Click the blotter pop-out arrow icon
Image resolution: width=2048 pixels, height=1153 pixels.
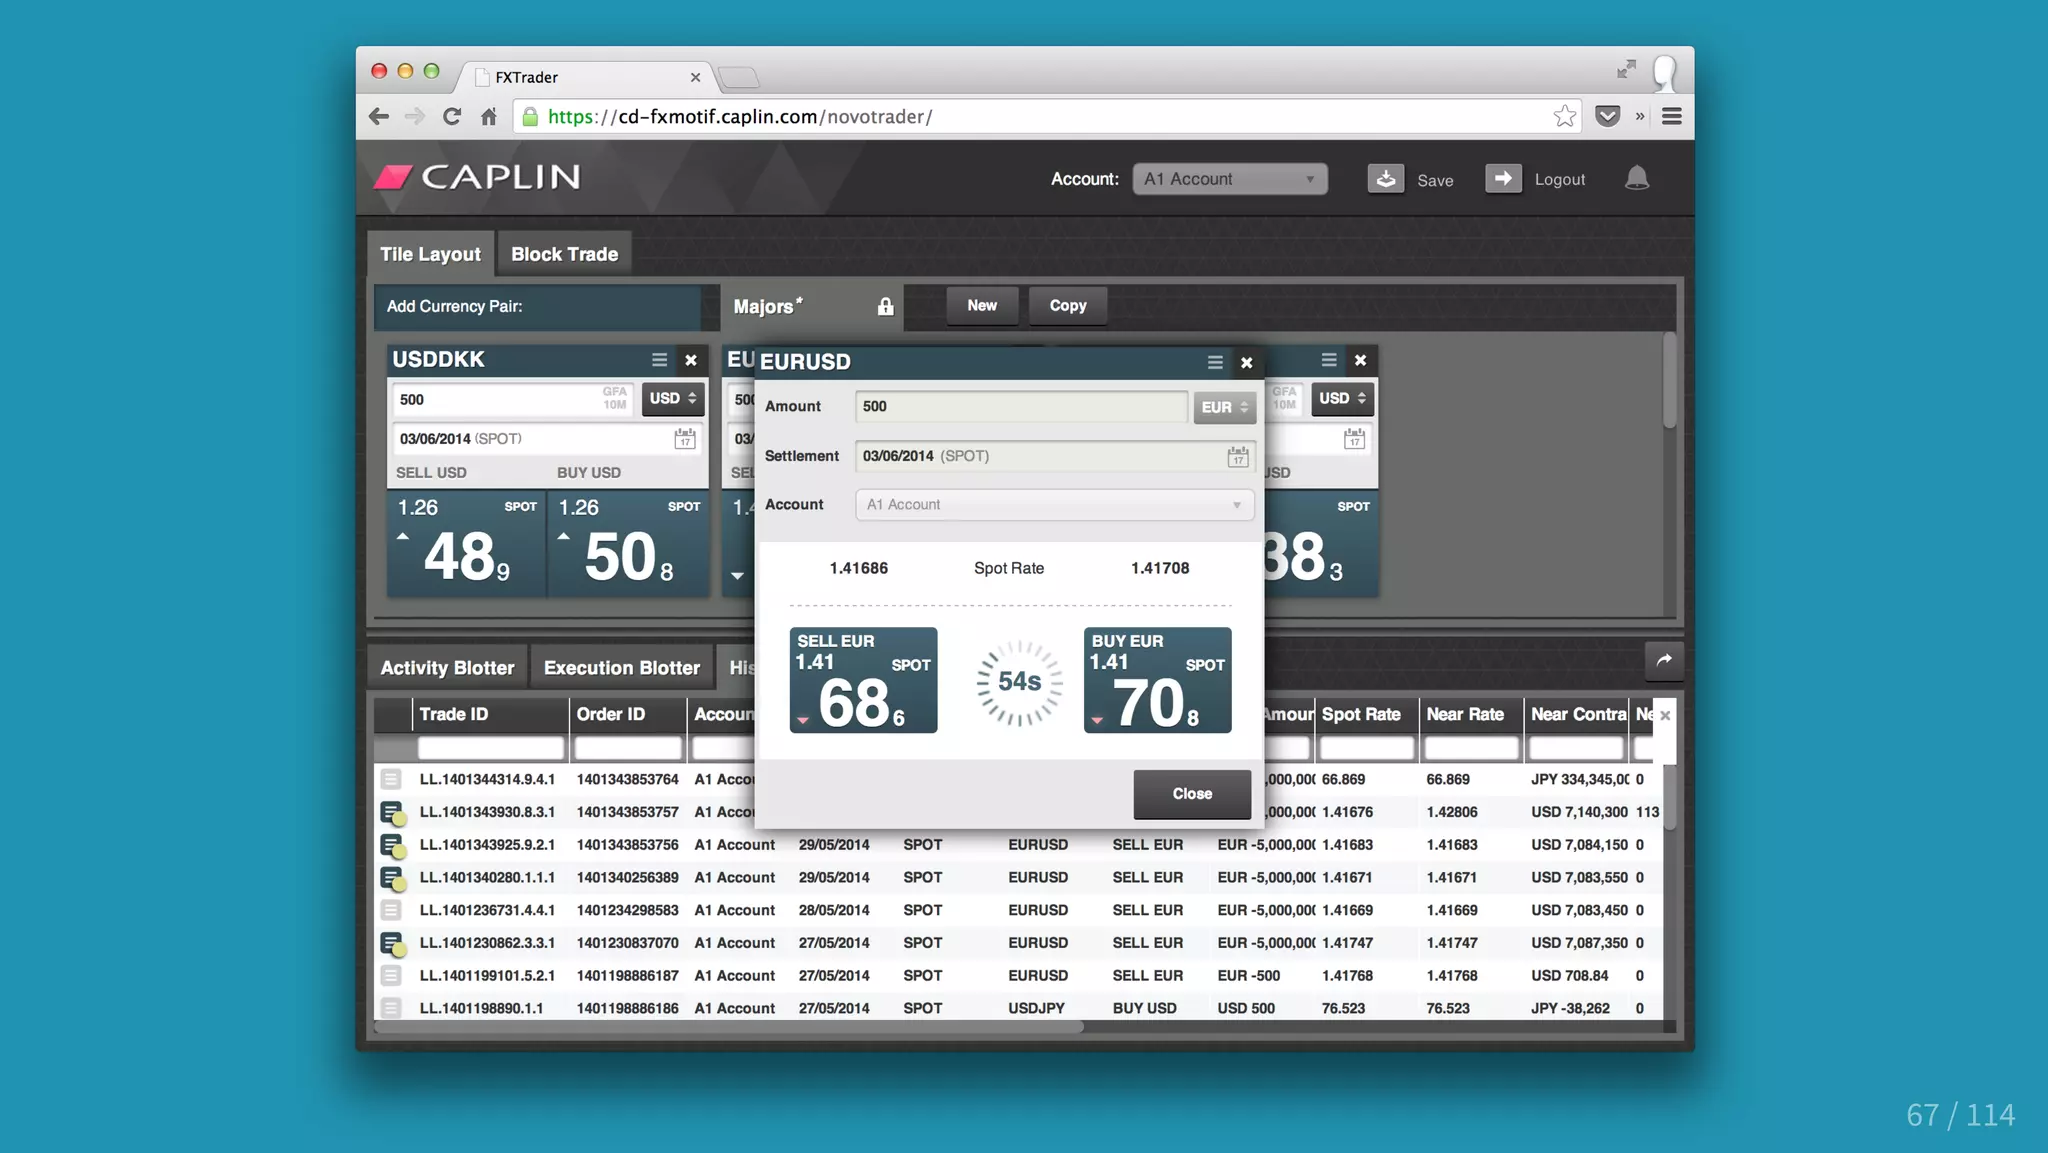[1663, 660]
